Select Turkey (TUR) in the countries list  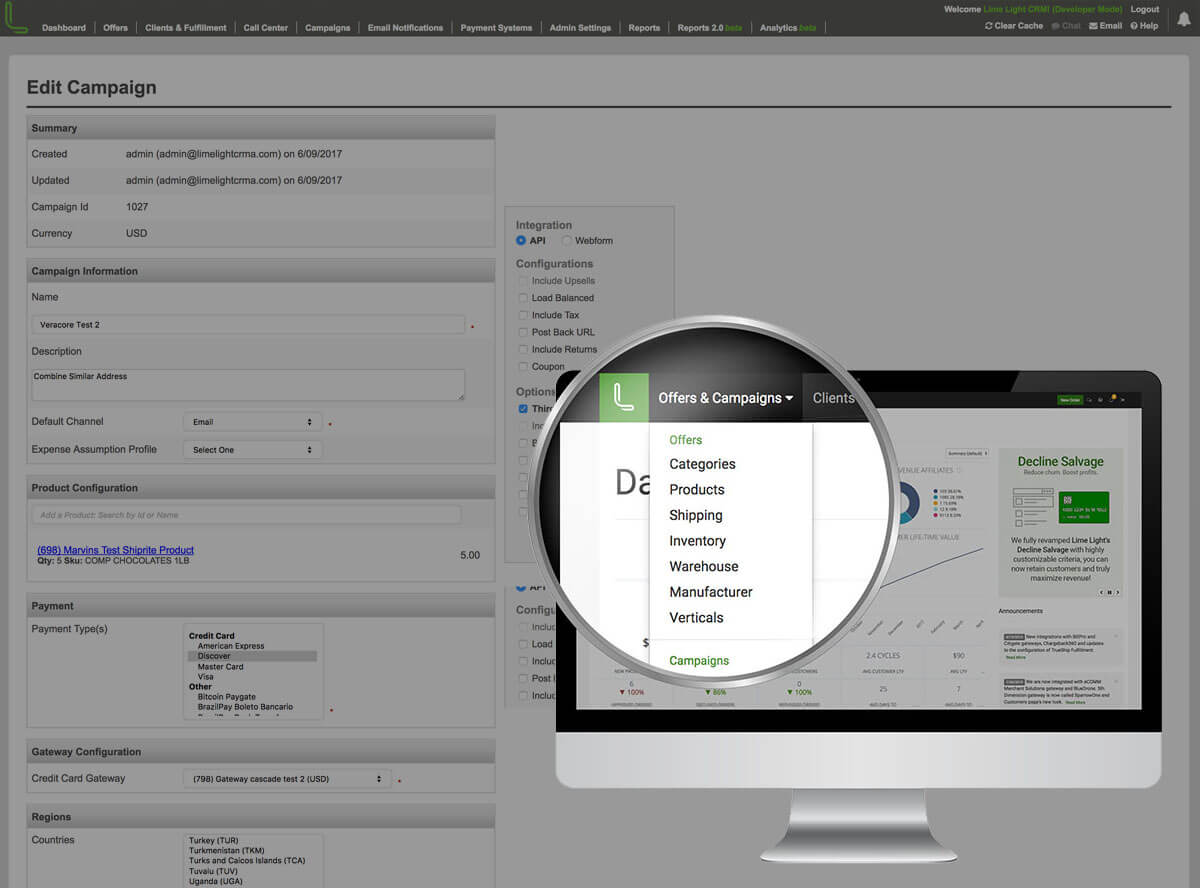pyautogui.click(x=214, y=840)
